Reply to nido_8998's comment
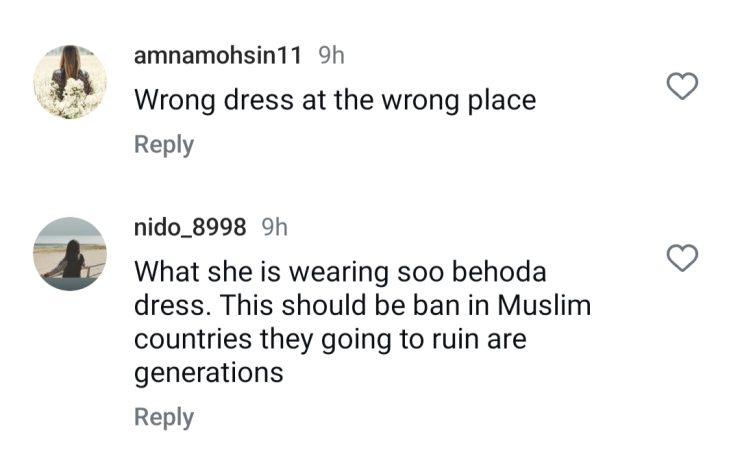The image size is (740, 452). tap(164, 416)
